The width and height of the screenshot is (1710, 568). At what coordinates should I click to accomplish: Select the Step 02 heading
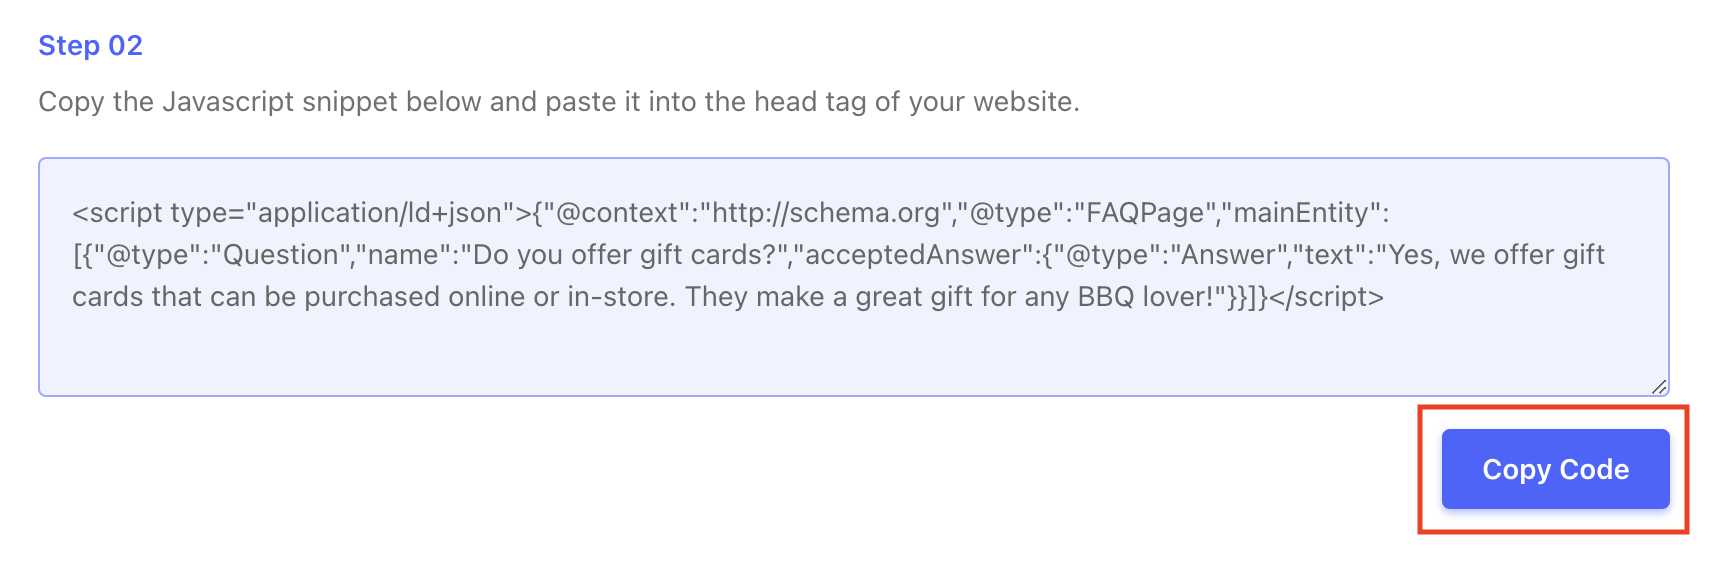[x=90, y=46]
